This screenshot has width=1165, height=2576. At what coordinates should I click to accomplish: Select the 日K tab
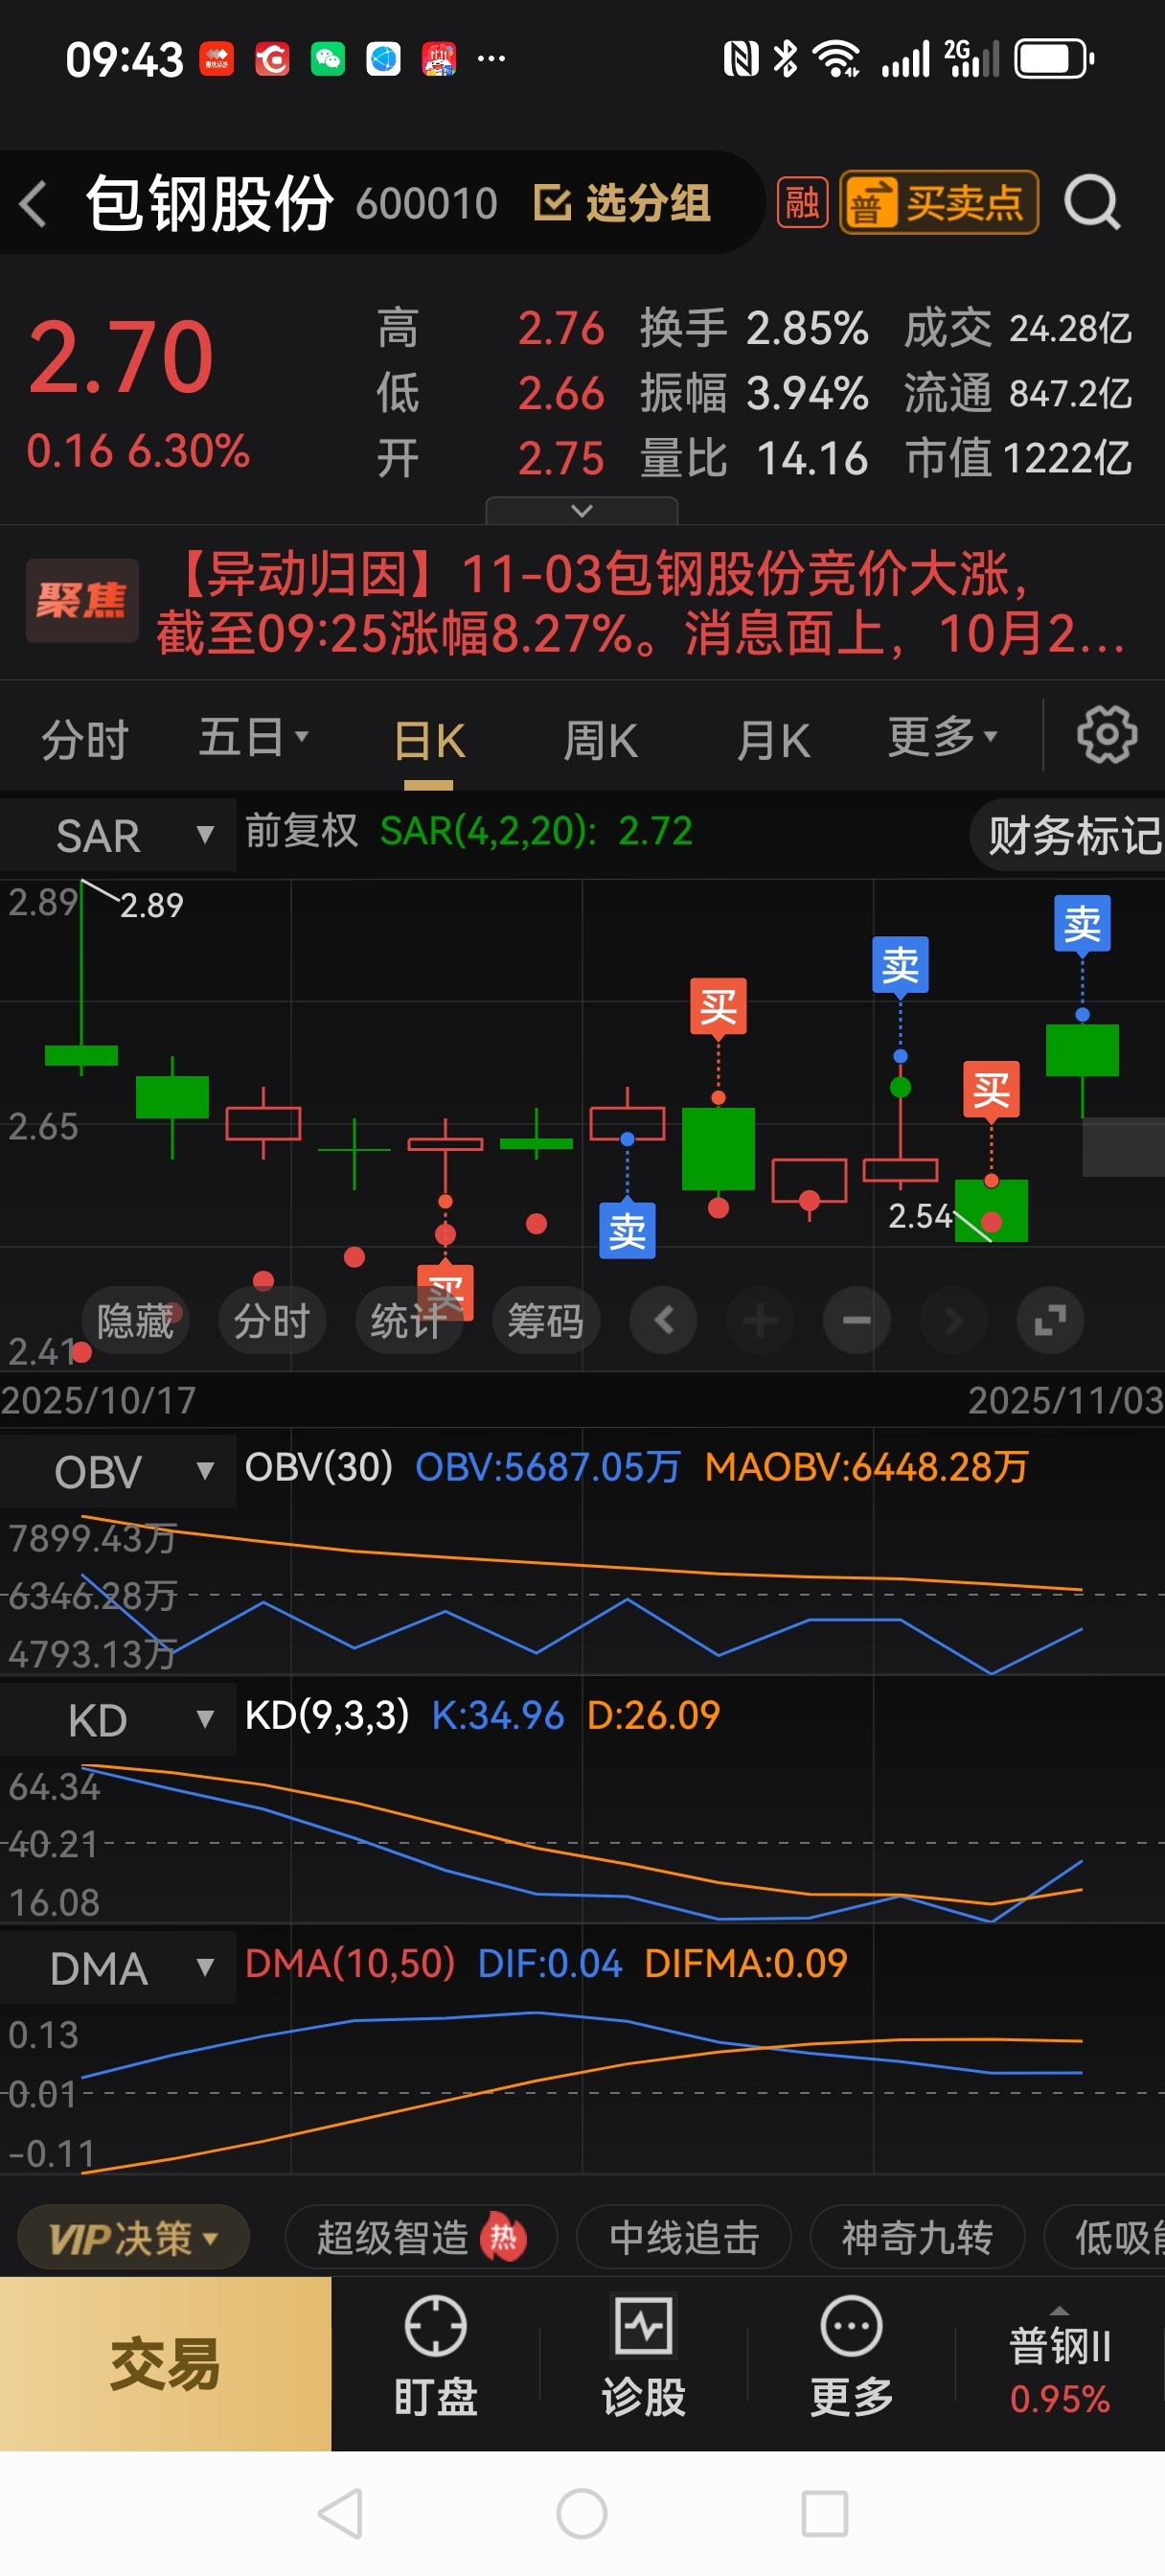[429, 741]
